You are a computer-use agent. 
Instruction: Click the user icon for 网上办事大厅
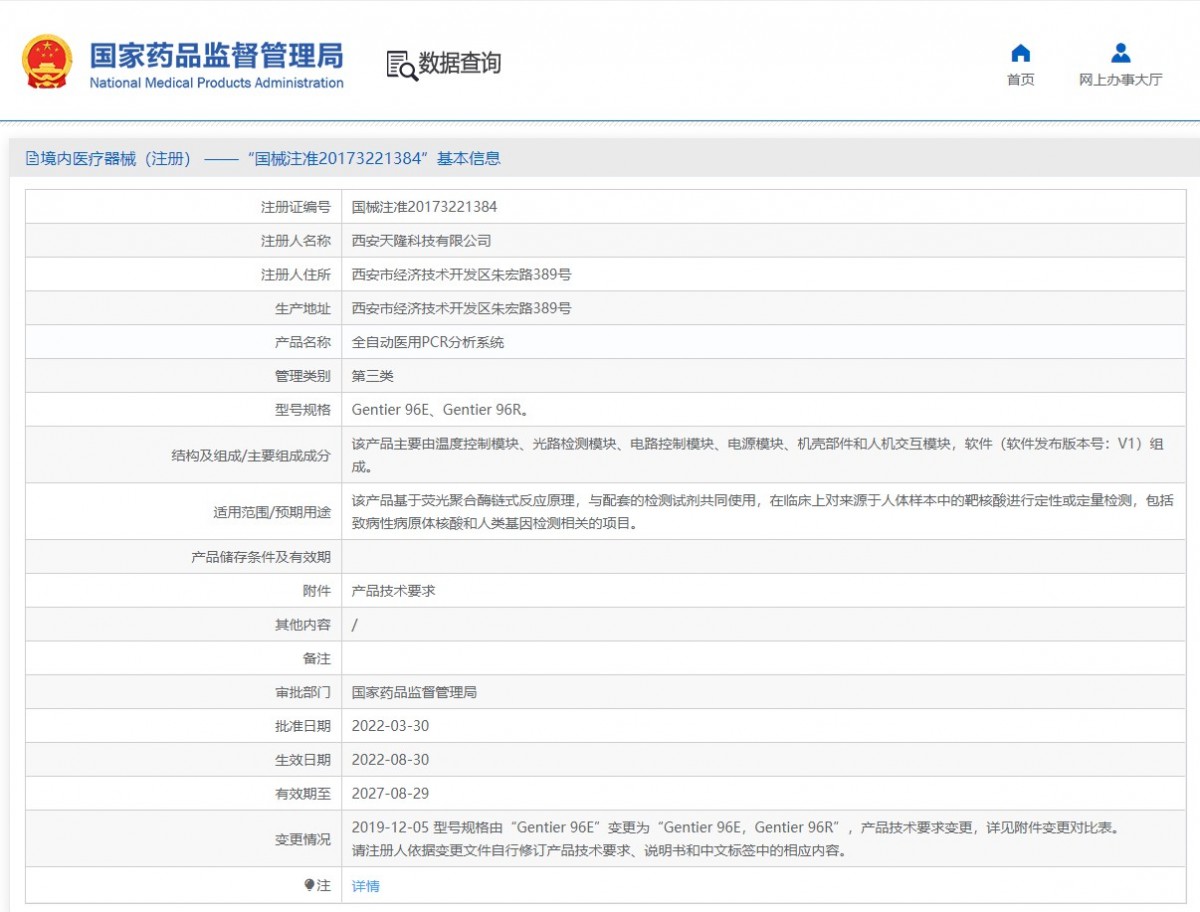pos(1120,53)
